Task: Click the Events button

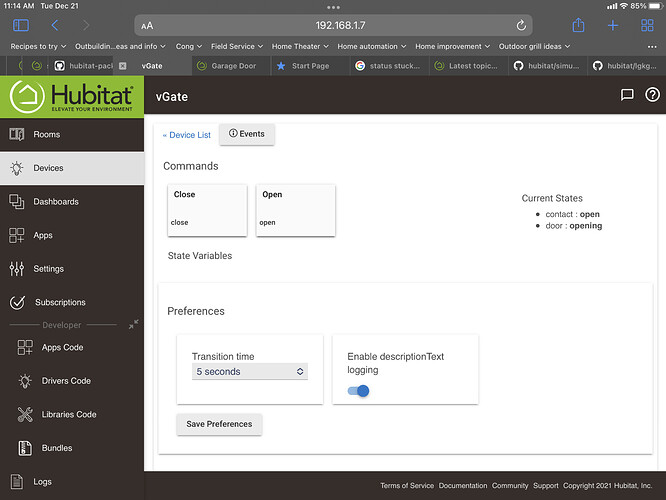Action: 247,134
